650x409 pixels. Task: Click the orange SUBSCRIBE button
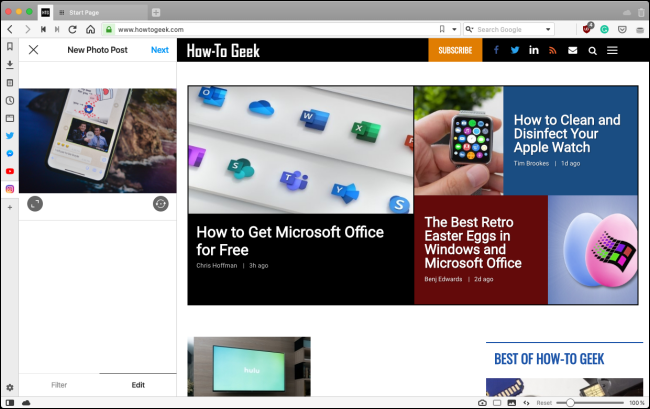[455, 50]
